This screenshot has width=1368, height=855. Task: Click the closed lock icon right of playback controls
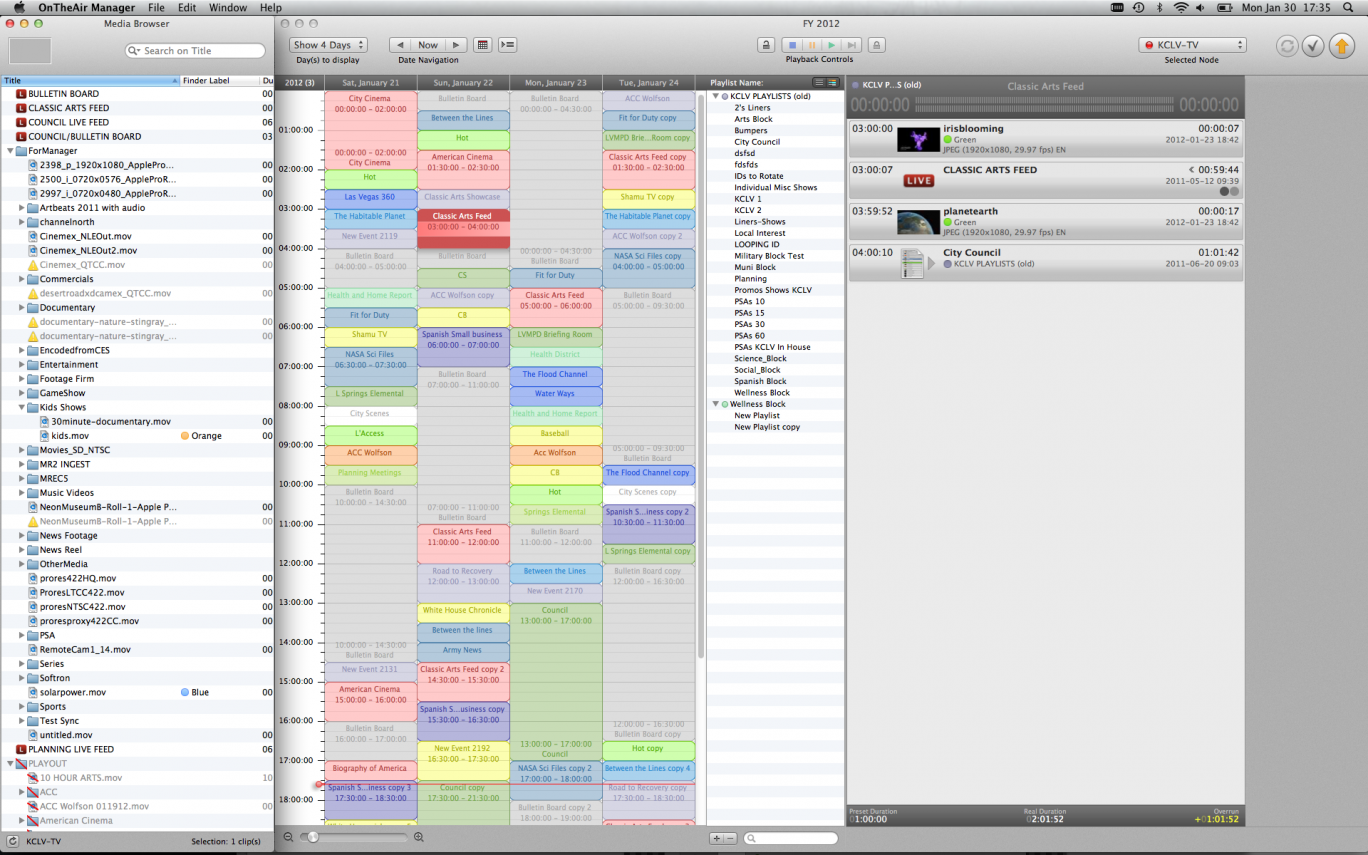pyautogui.click(x=875, y=45)
